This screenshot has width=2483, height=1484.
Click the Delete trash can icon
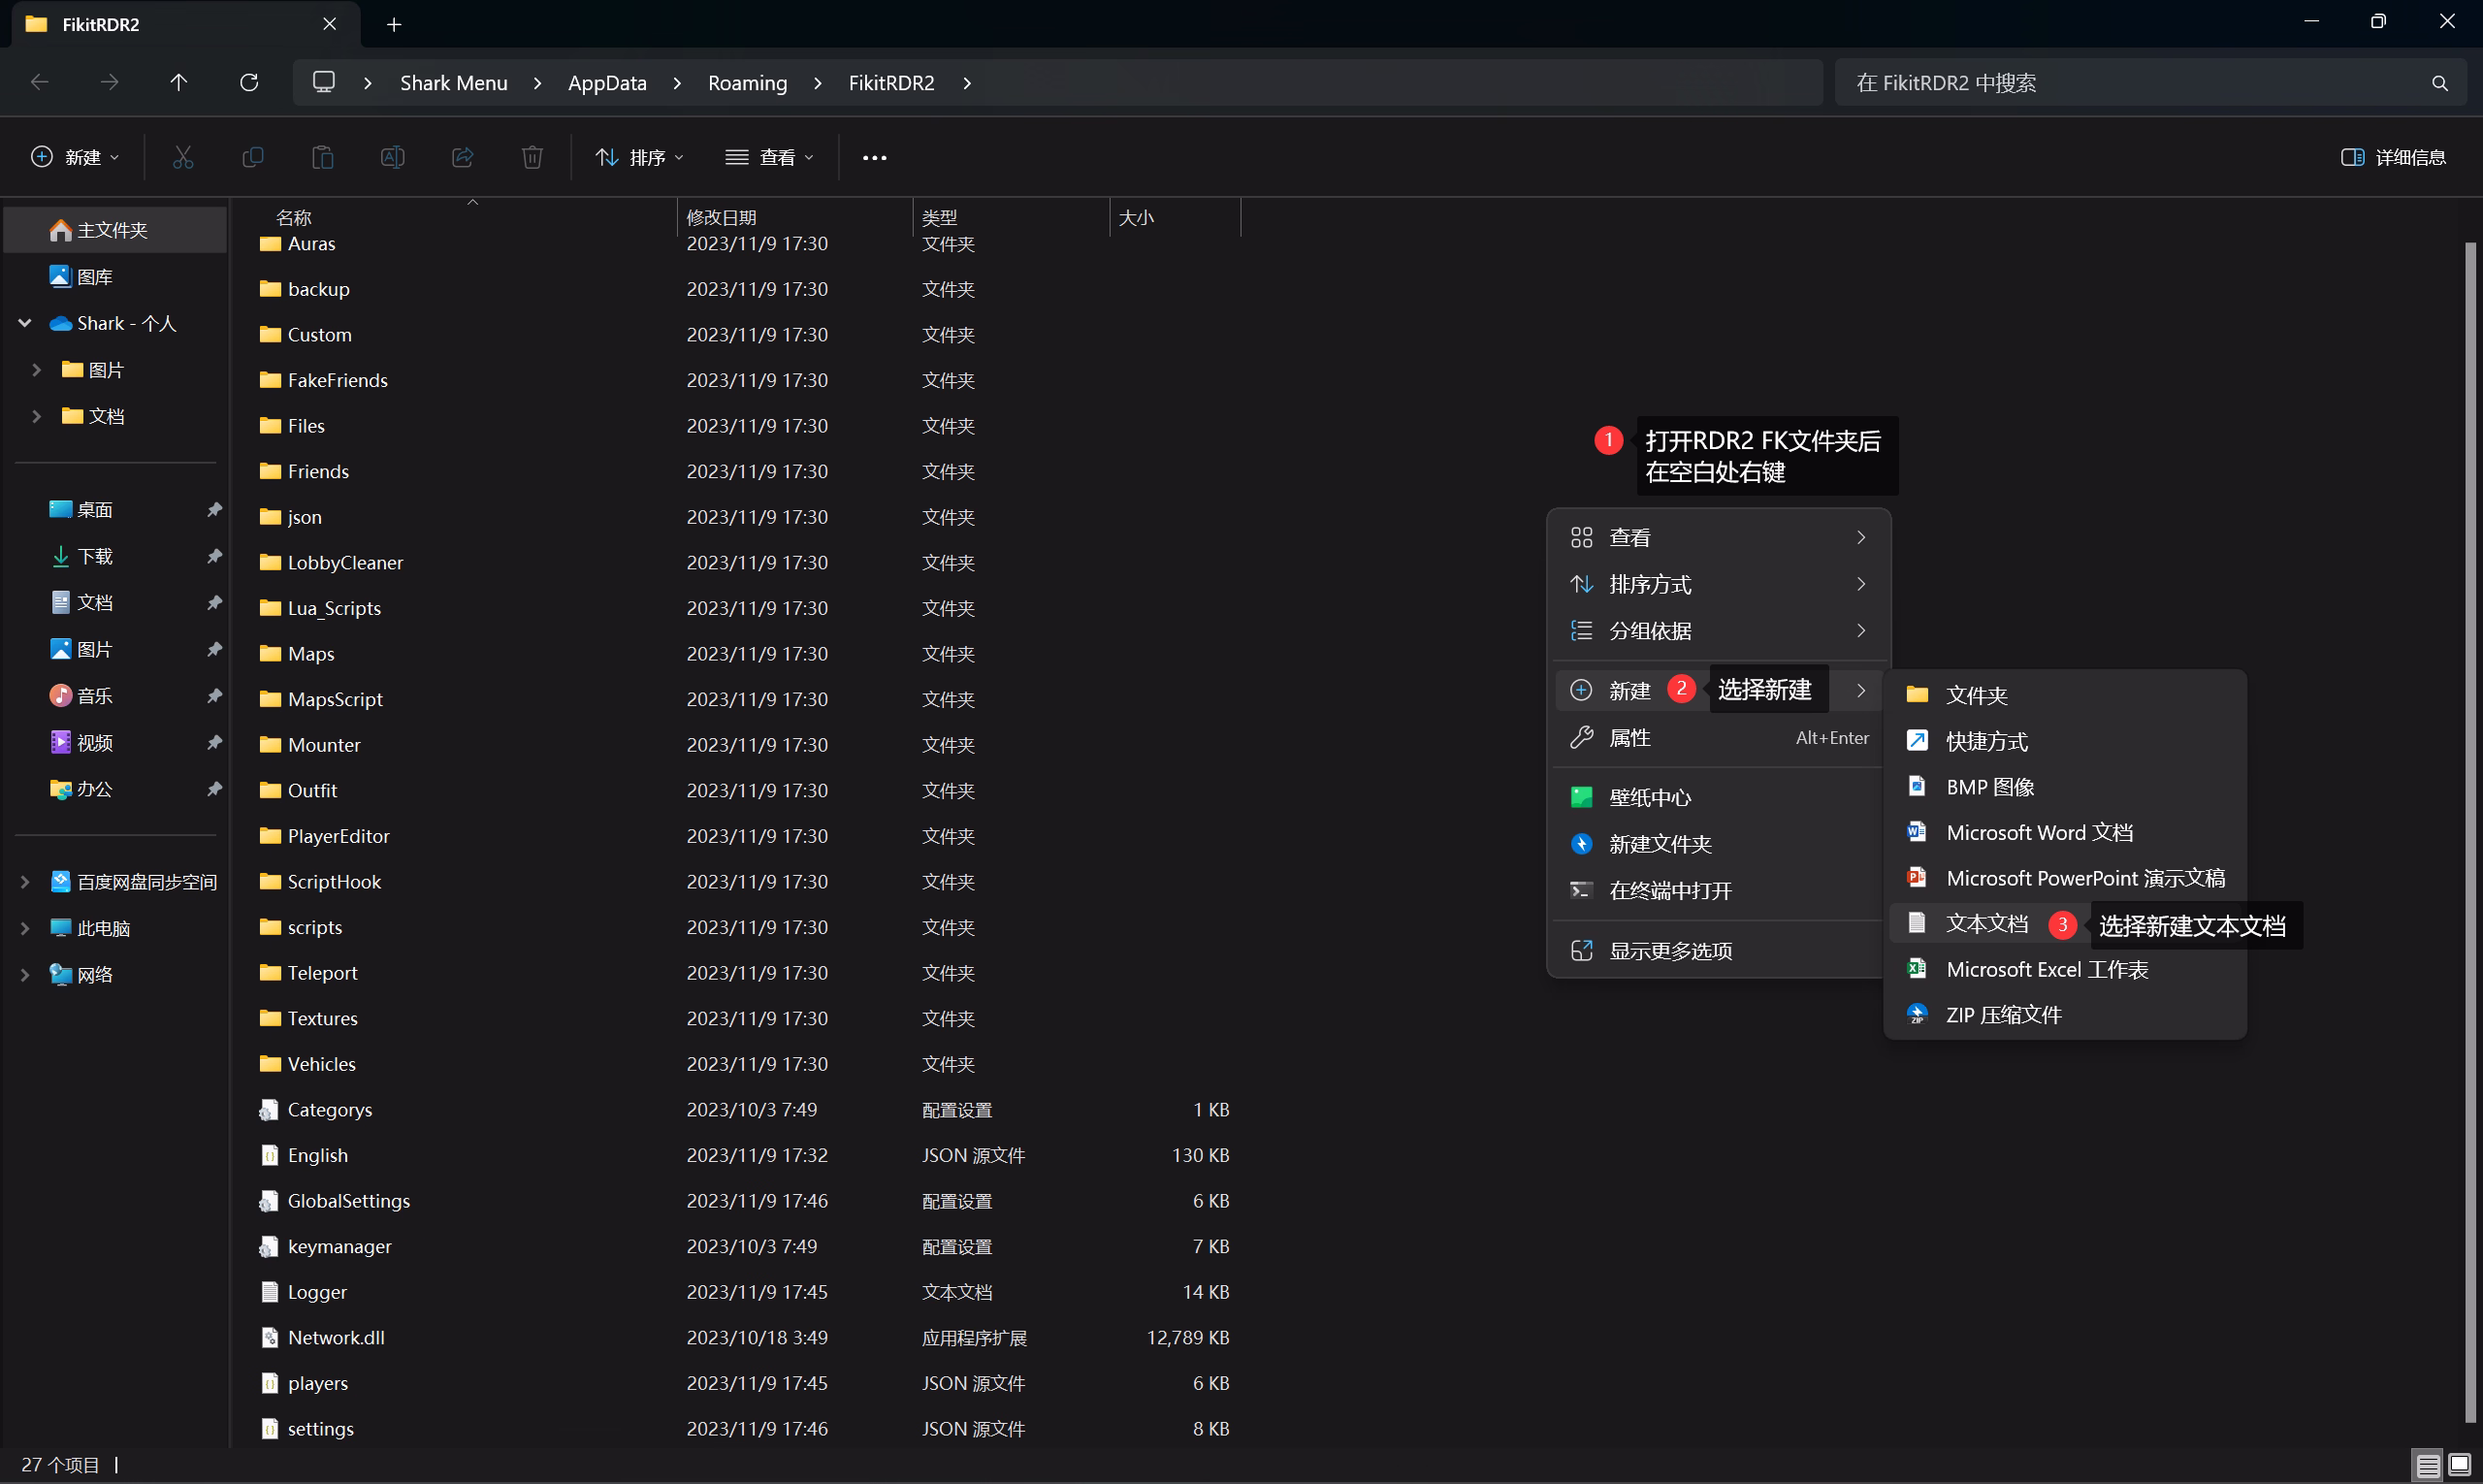[x=532, y=157]
